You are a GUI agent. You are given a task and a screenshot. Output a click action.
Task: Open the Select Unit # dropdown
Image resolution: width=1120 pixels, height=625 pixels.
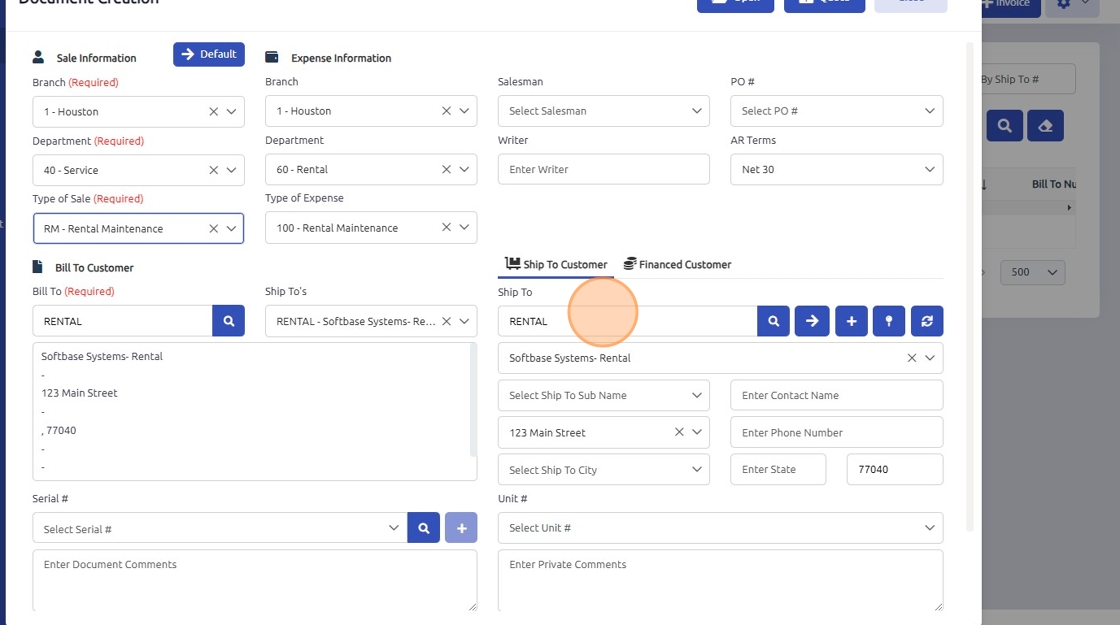click(x=720, y=528)
